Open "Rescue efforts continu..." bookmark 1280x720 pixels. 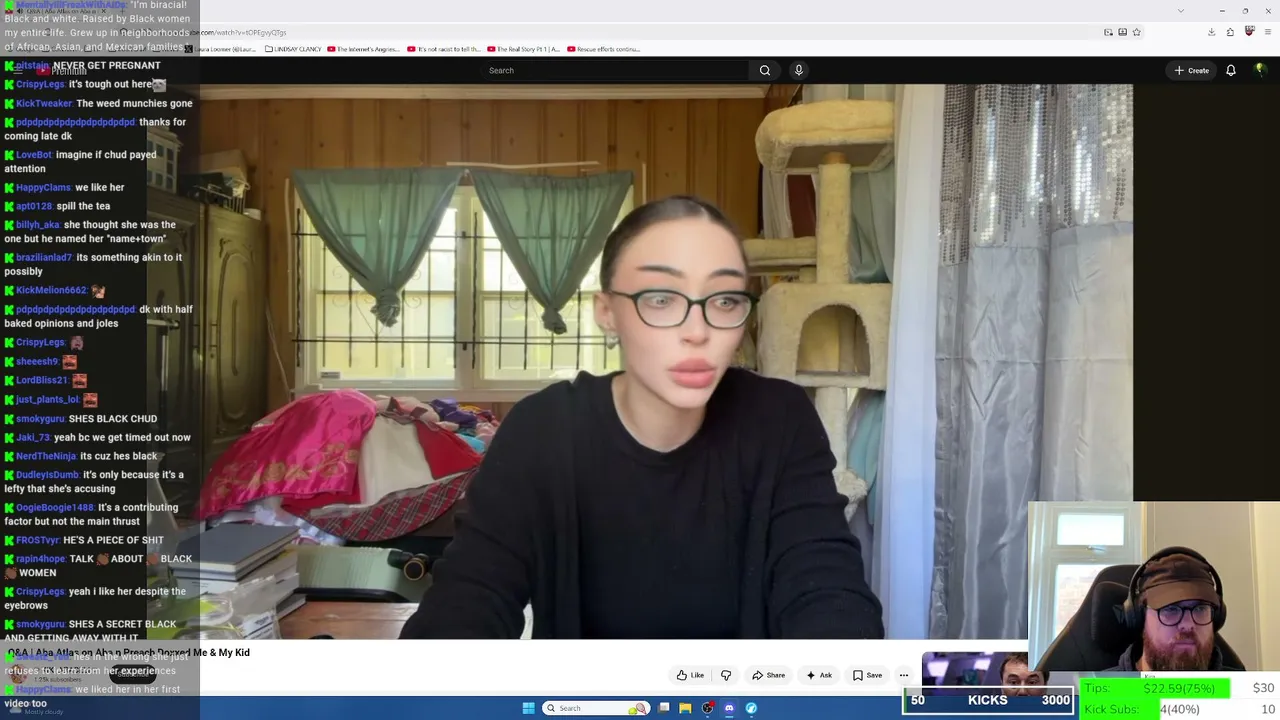click(603, 49)
